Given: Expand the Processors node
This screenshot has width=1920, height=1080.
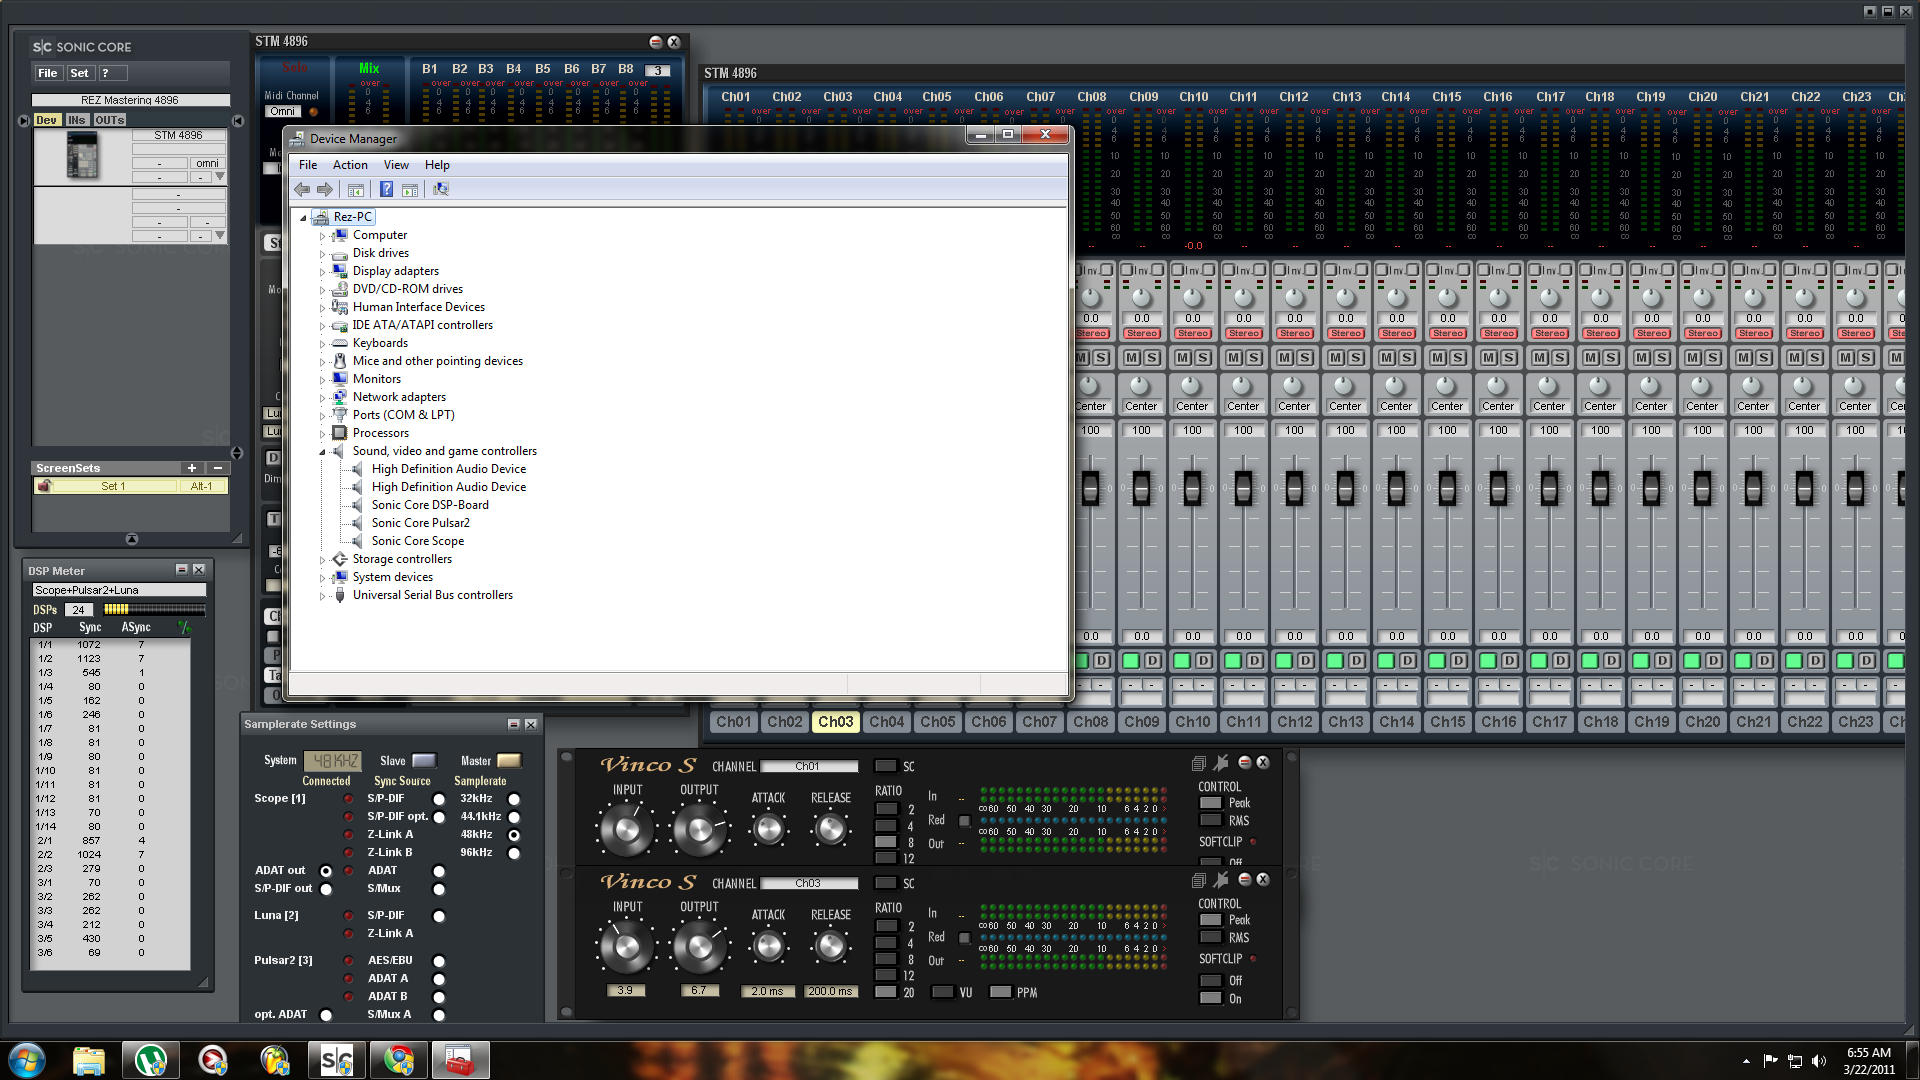Looking at the screenshot, I should (x=322, y=434).
